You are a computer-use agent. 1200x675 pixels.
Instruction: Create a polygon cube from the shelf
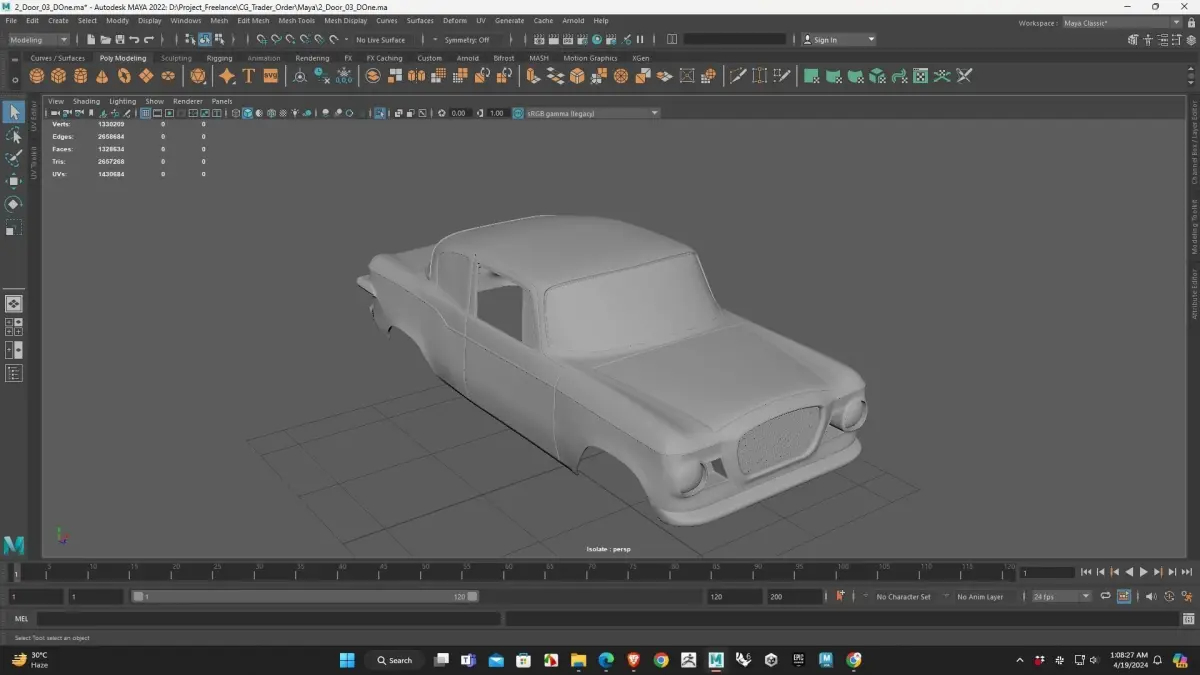59,76
